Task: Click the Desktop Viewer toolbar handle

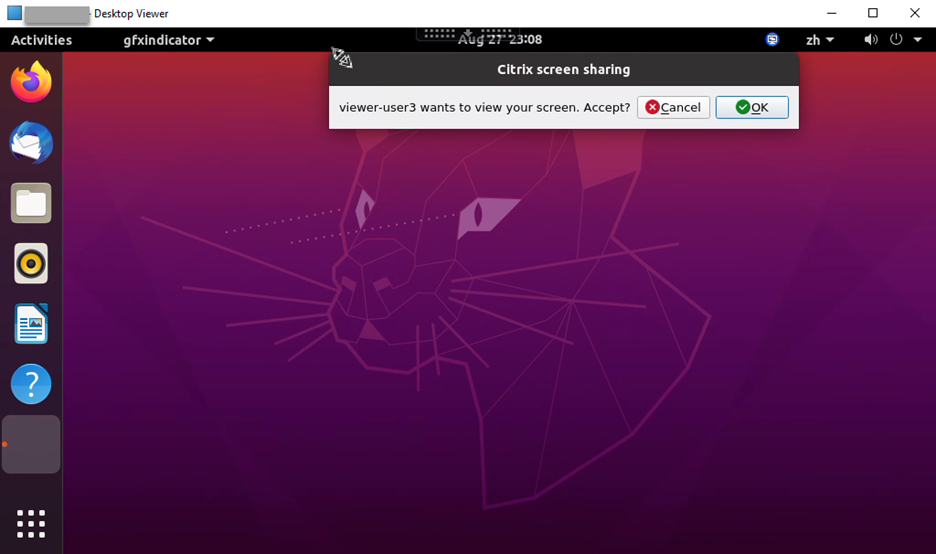Action: coord(468,33)
